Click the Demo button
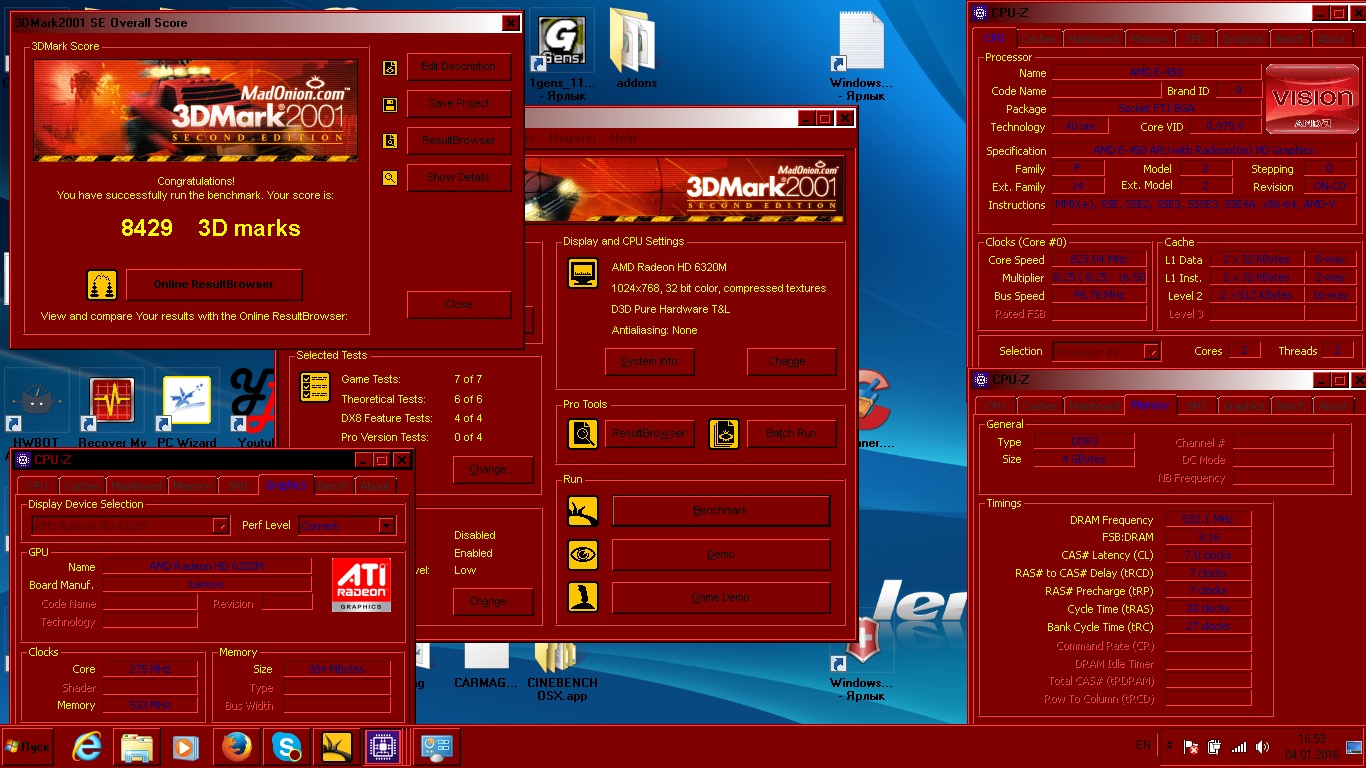 click(721, 554)
